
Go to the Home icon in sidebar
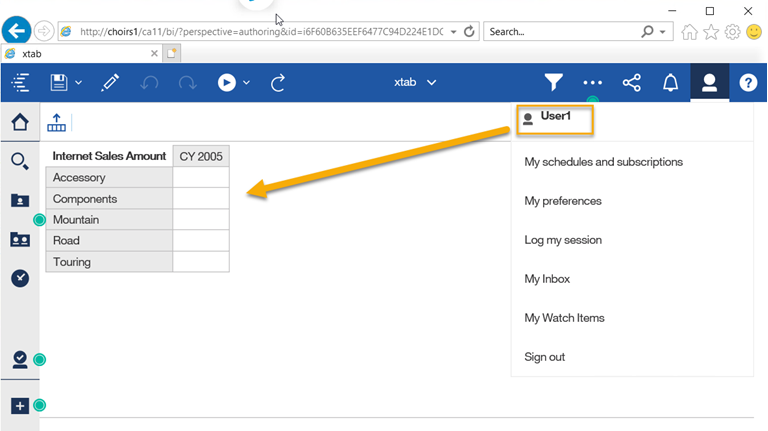[x=20, y=122]
